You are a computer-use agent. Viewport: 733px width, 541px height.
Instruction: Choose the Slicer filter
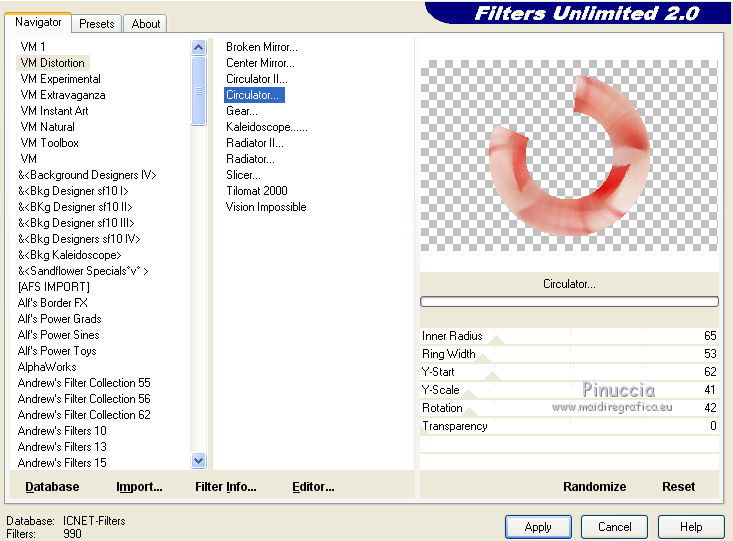click(243, 175)
